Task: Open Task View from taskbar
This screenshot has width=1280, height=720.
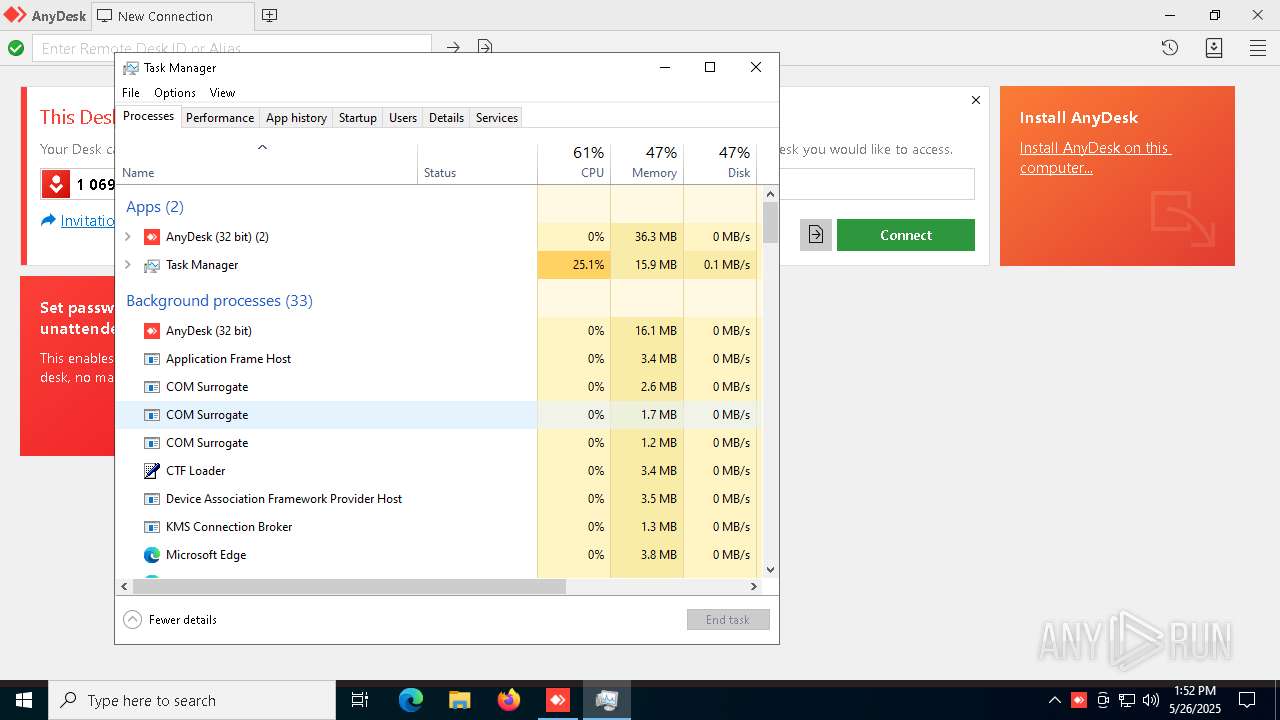Action: click(x=360, y=700)
